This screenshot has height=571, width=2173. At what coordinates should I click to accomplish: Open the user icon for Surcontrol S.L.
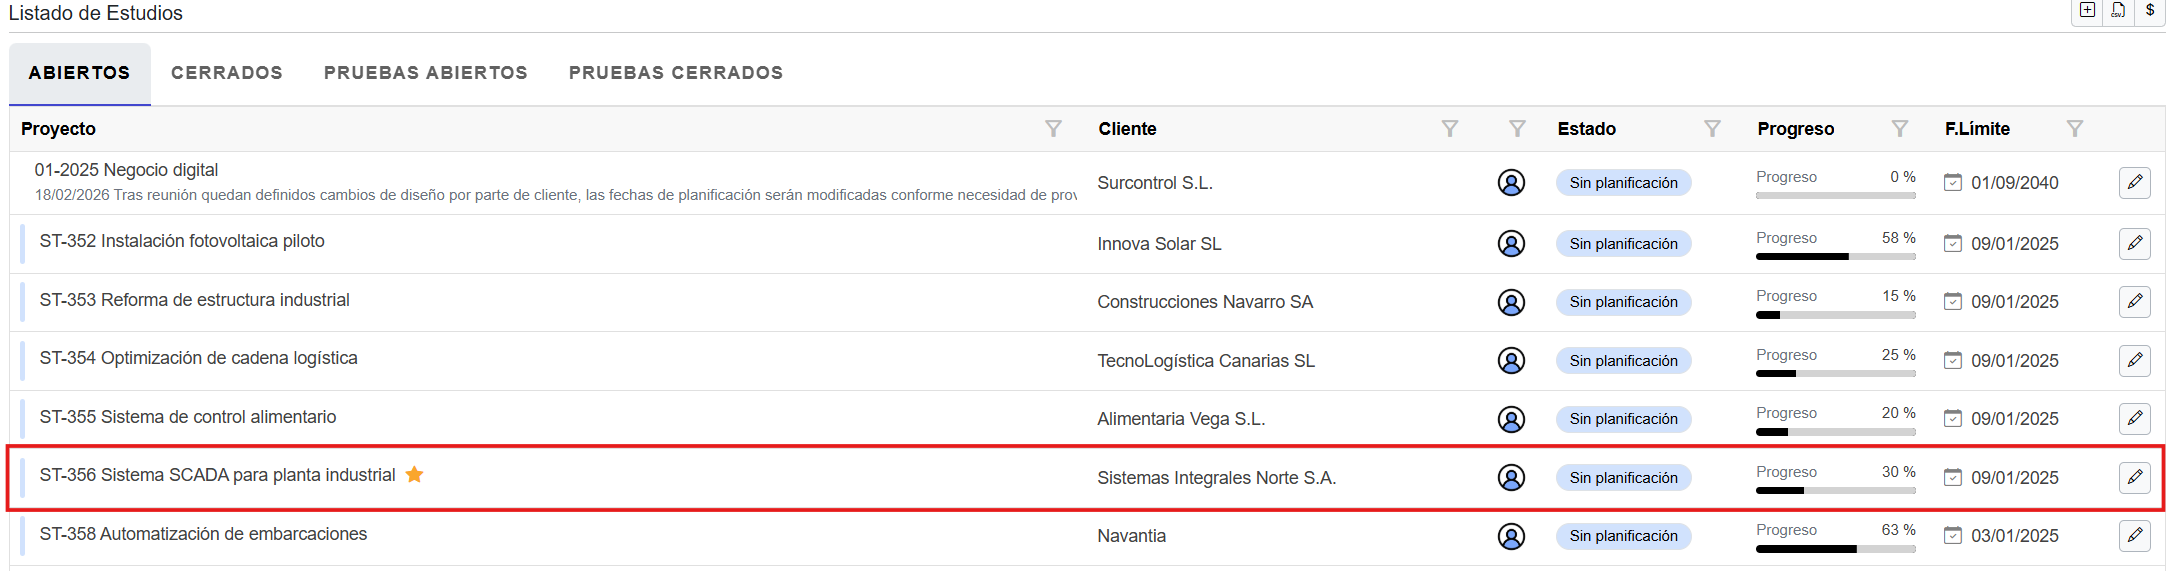coord(1511,183)
